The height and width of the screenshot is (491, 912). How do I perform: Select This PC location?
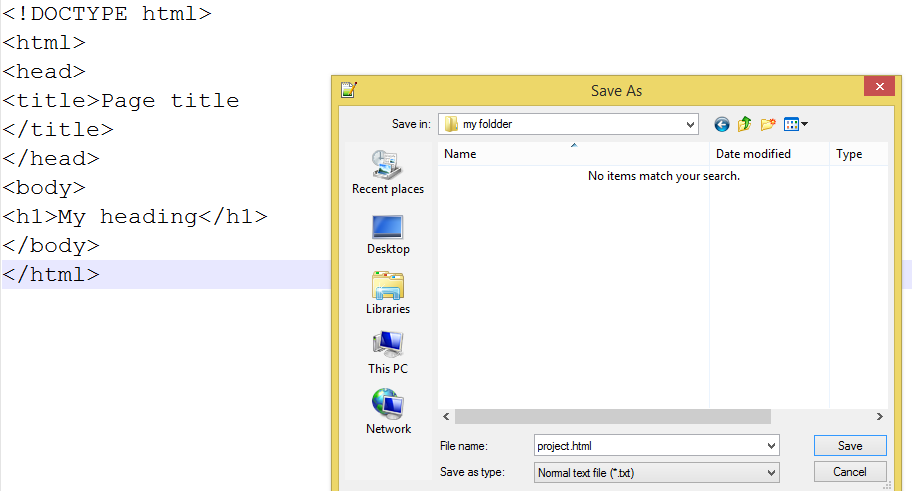pyautogui.click(x=388, y=354)
